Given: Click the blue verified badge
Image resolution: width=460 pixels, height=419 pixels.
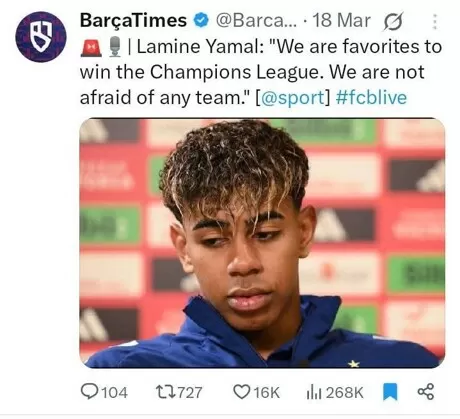Looking at the screenshot, I should pos(201,21).
